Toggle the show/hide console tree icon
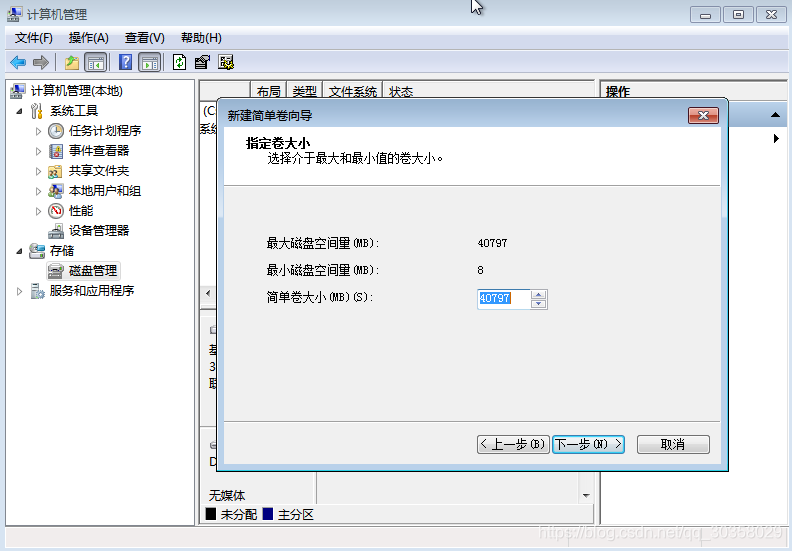 [x=95, y=63]
